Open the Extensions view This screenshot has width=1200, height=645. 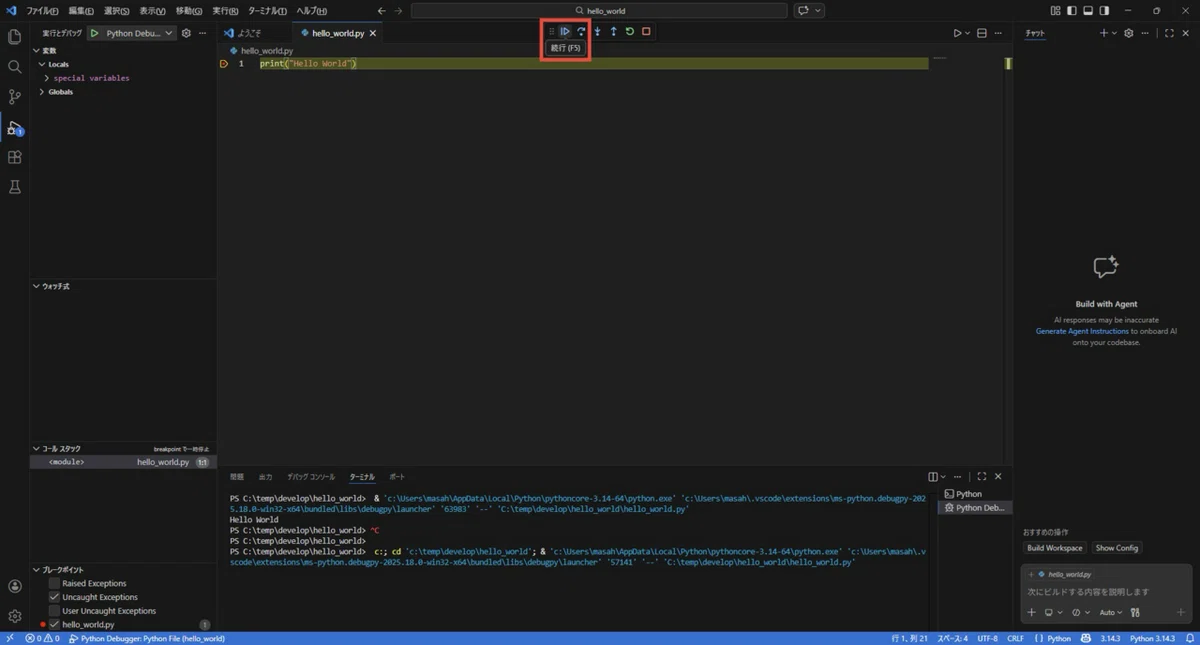(x=14, y=158)
